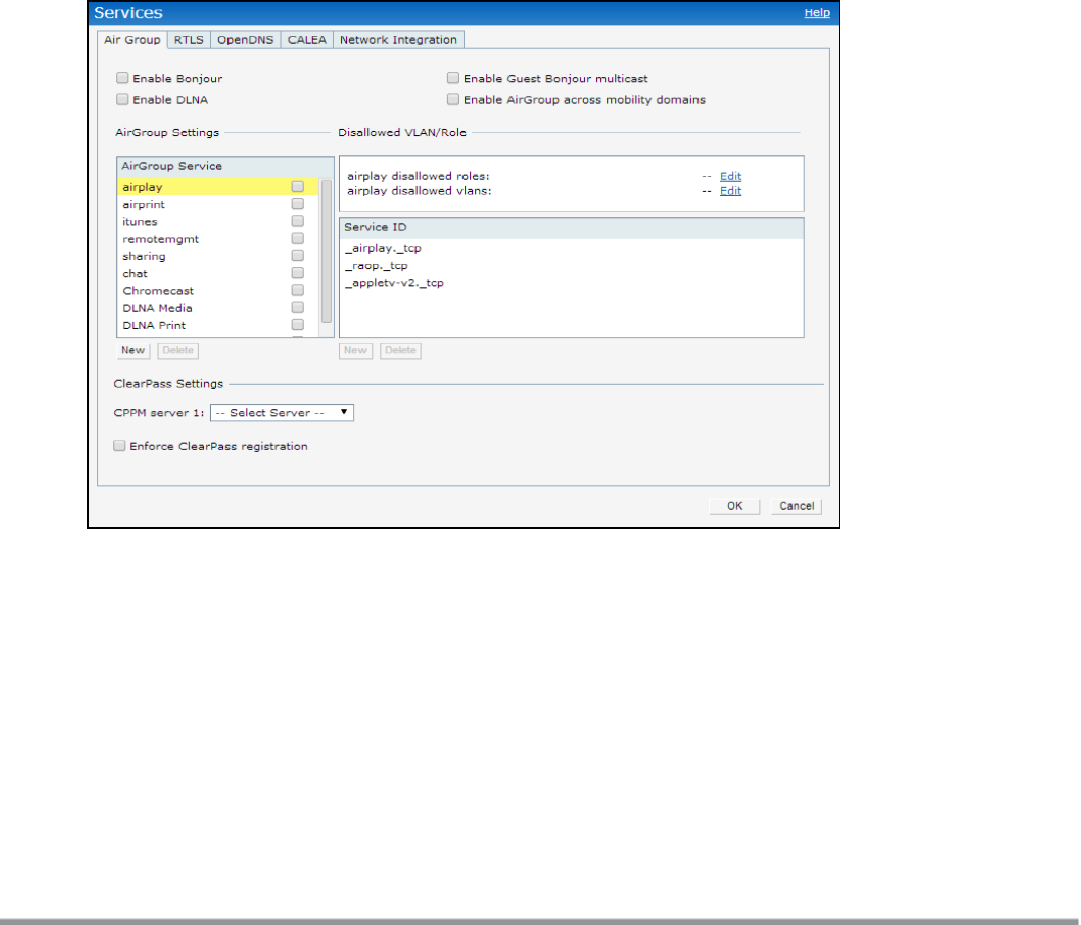Select the remotemgmt service row

218,238
